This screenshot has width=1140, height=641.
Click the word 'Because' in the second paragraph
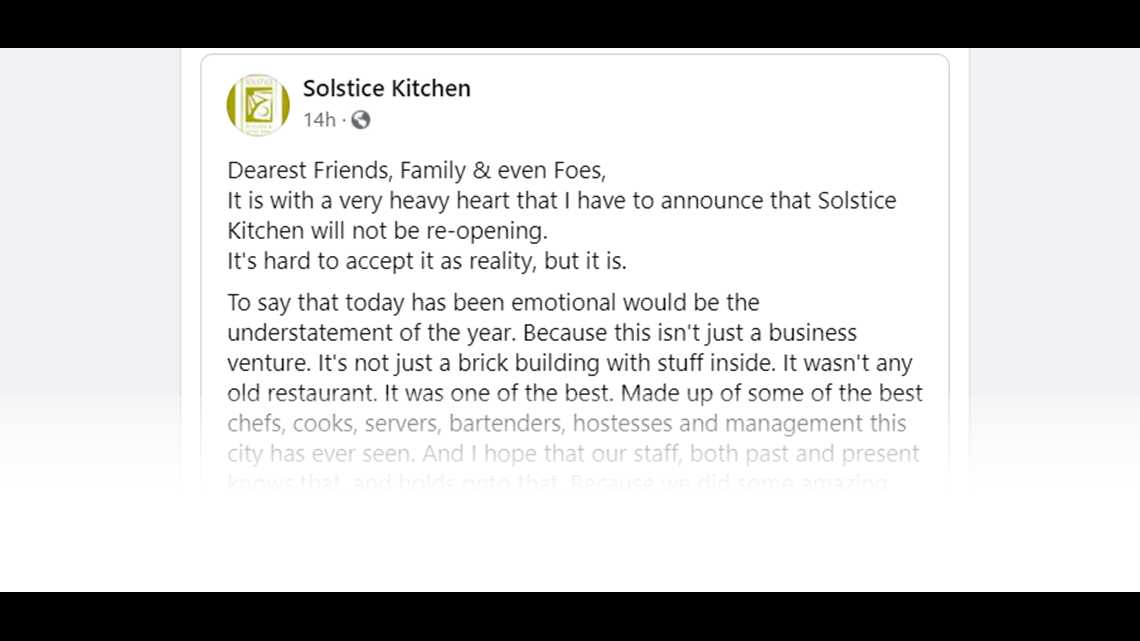click(x=565, y=333)
